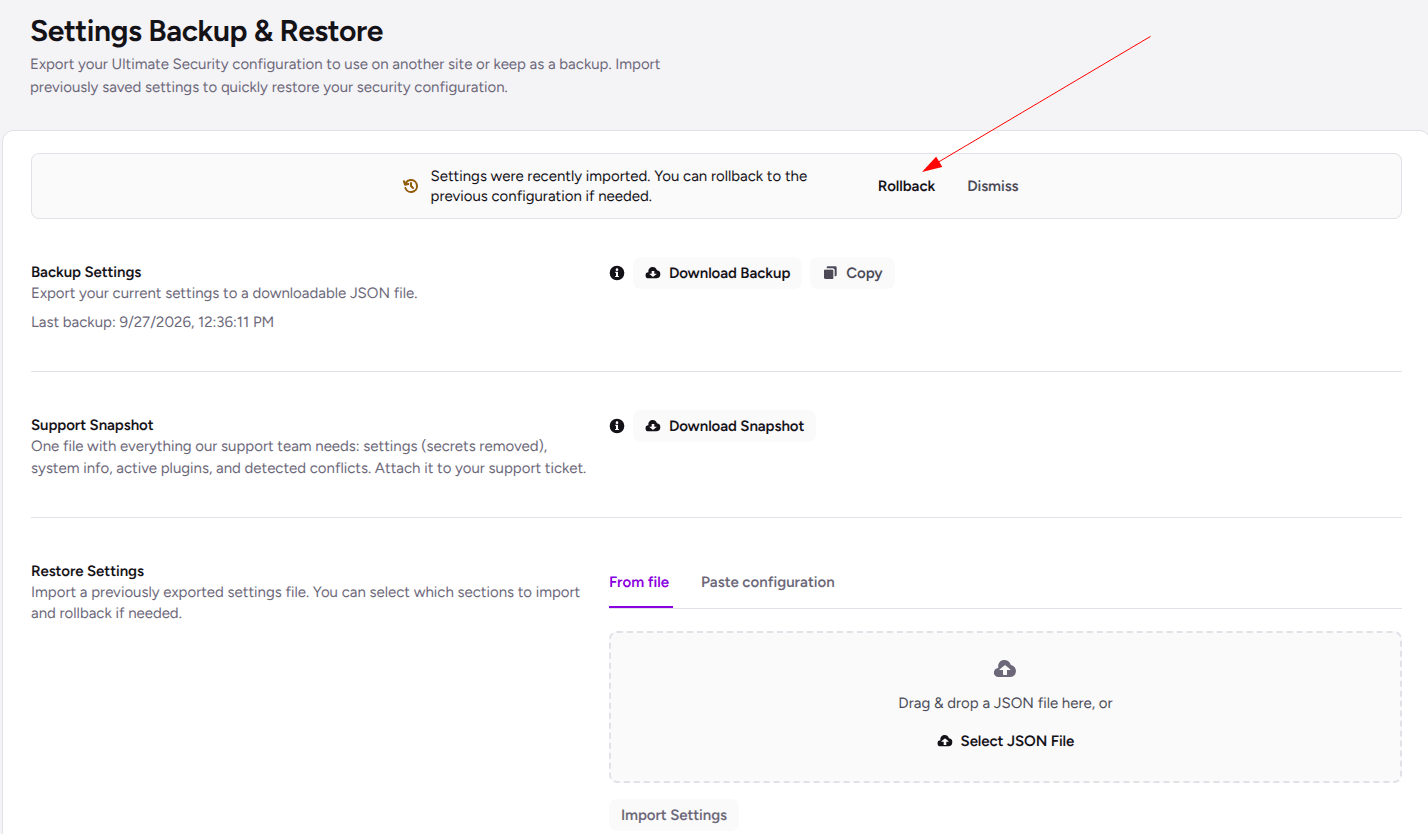Download the support snapshot
The height and width of the screenshot is (834, 1428).
pos(725,426)
